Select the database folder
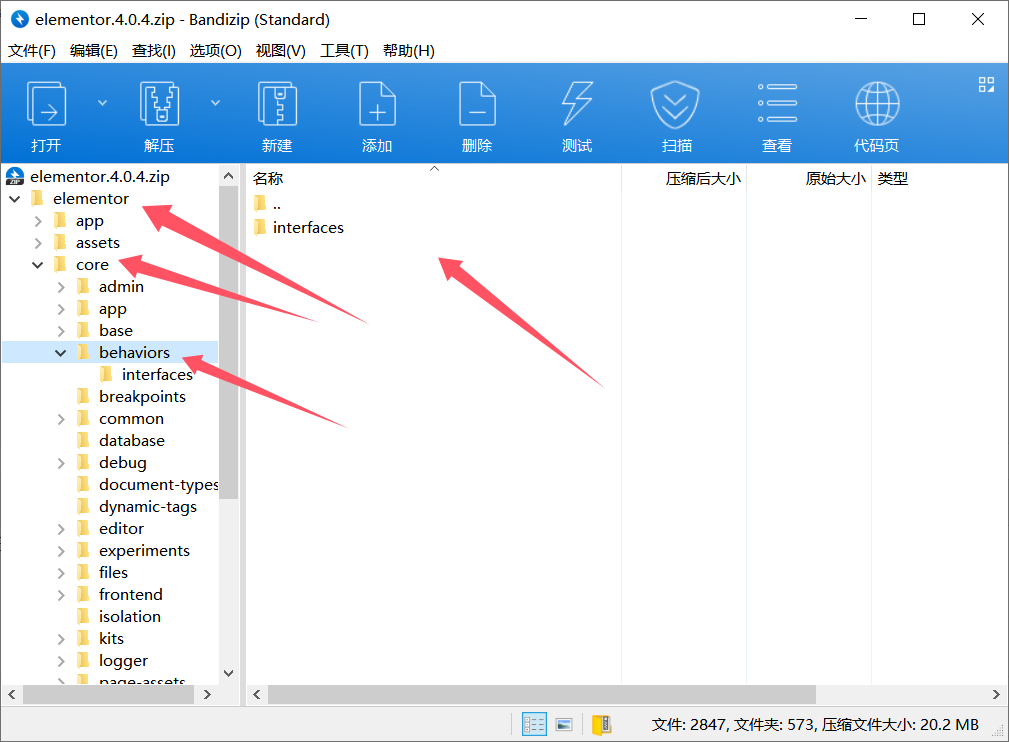This screenshot has width=1009, height=742. pyautogui.click(x=132, y=441)
